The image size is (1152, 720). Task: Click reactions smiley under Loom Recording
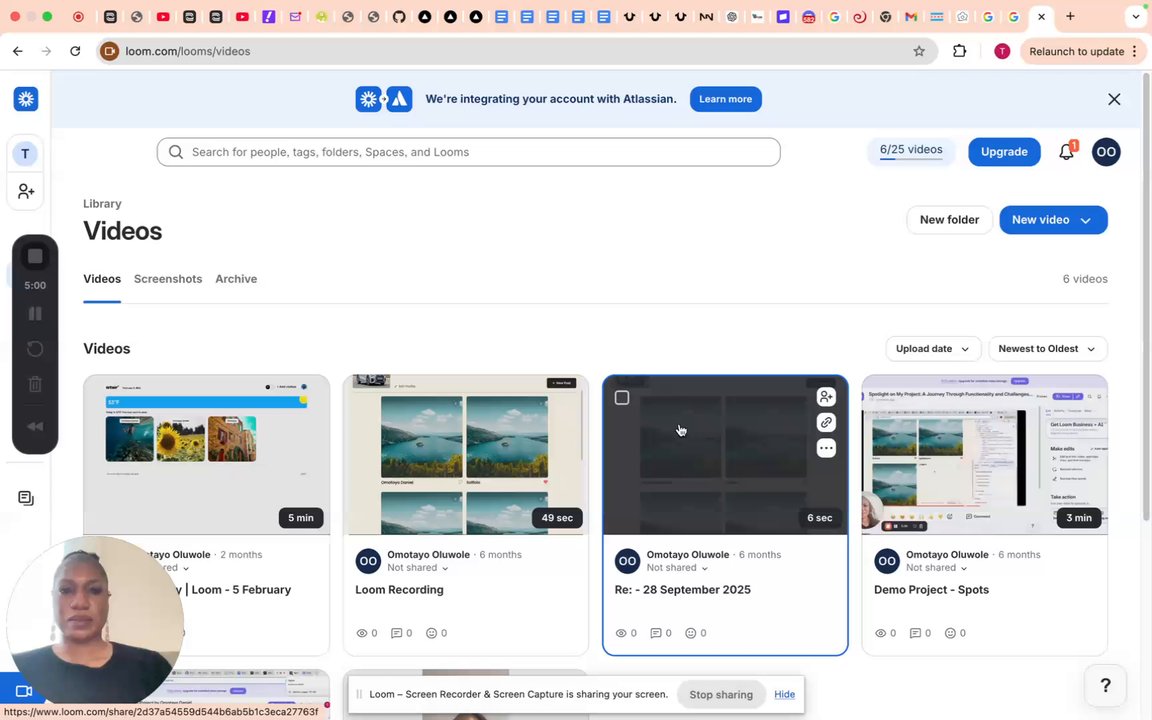[431, 633]
